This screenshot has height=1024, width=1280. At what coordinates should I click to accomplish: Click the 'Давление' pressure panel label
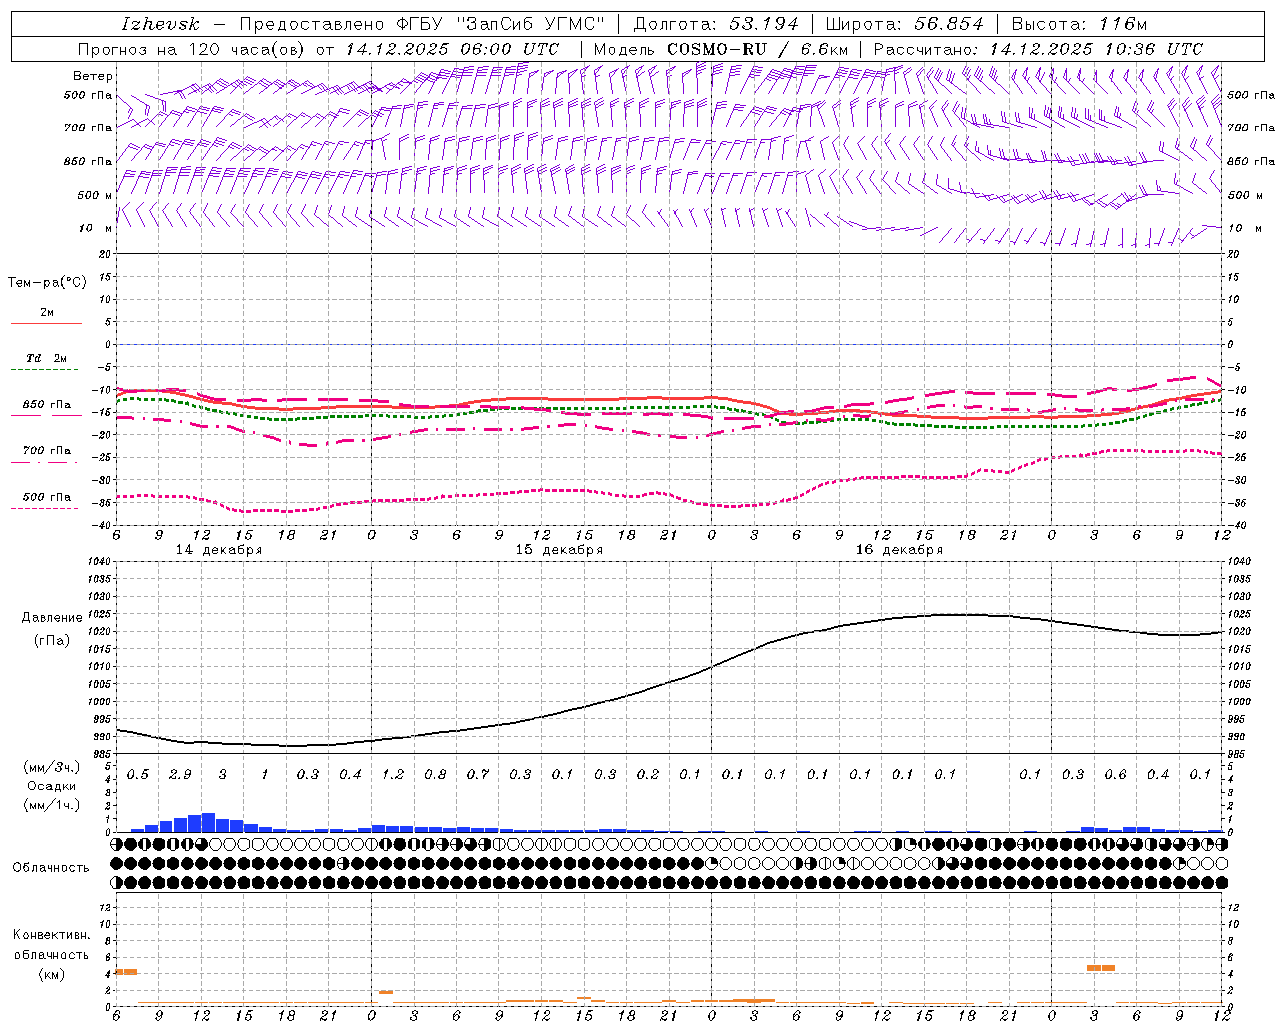click(52, 618)
